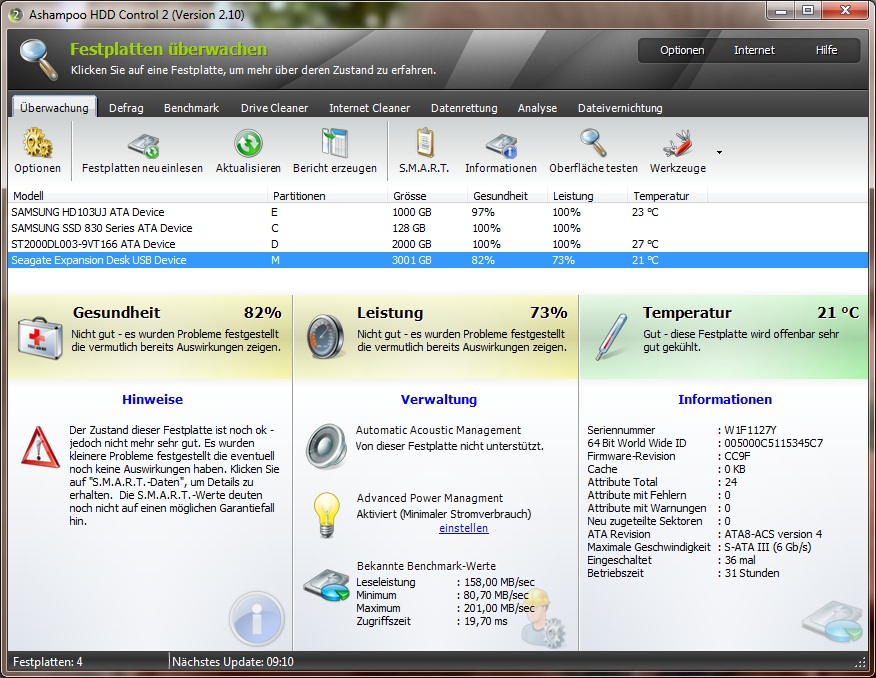
Task: Click the speedometer Leistung icon
Action: pos(325,336)
